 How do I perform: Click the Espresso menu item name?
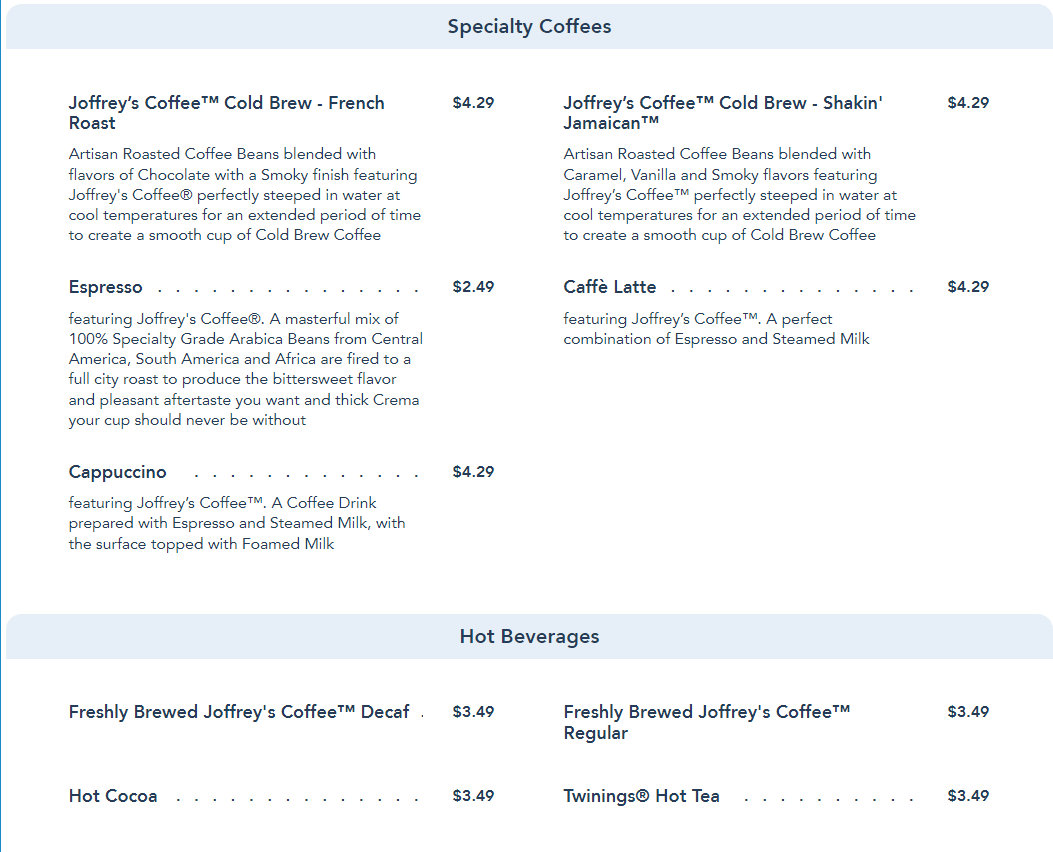point(106,288)
